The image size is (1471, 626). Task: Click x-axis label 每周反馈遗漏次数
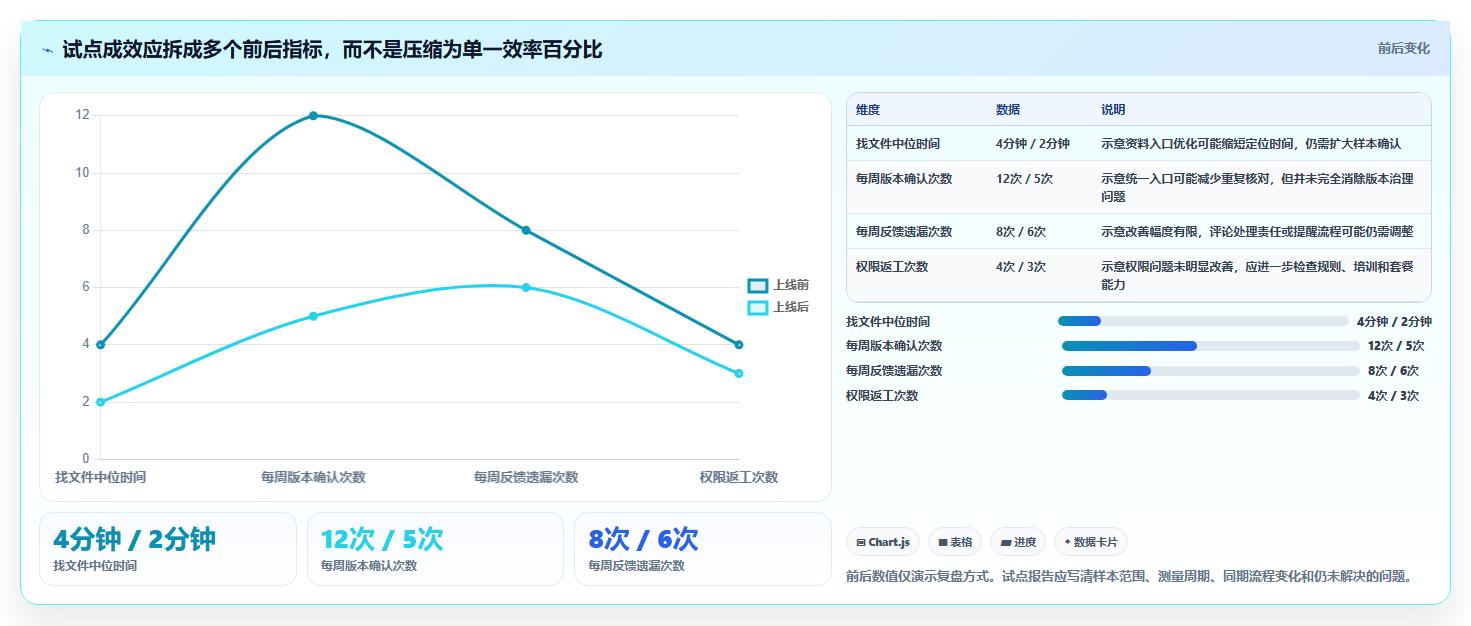click(x=526, y=477)
